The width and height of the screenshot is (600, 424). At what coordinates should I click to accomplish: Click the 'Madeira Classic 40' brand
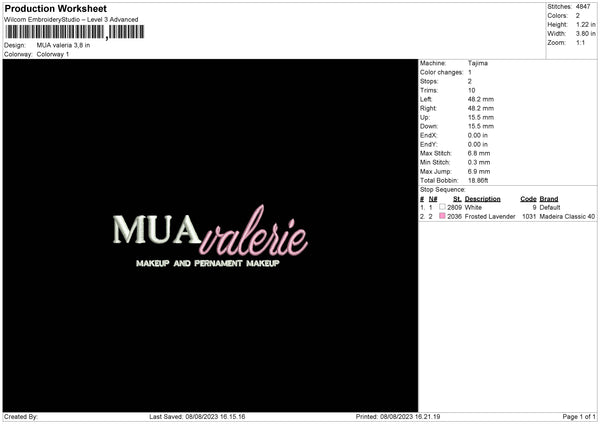(x=567, y=217)
